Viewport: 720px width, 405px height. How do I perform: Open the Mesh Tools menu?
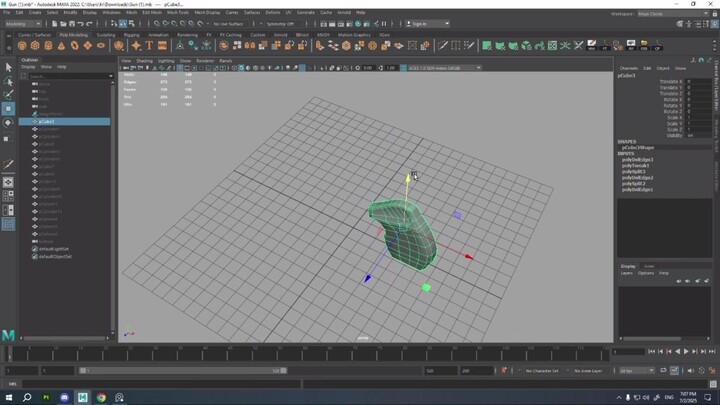[178, 12]
